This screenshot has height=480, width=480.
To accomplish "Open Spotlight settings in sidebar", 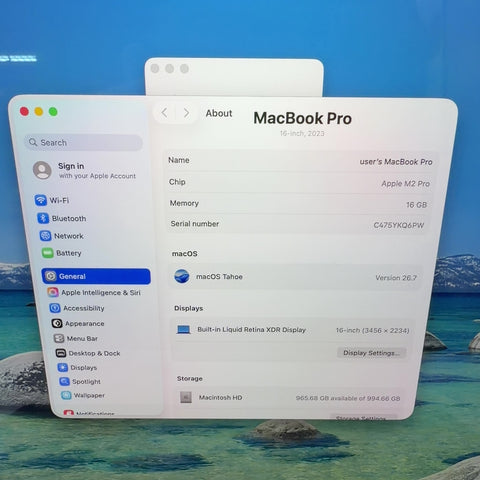I will pyautogui.click(x=80, y=381).
